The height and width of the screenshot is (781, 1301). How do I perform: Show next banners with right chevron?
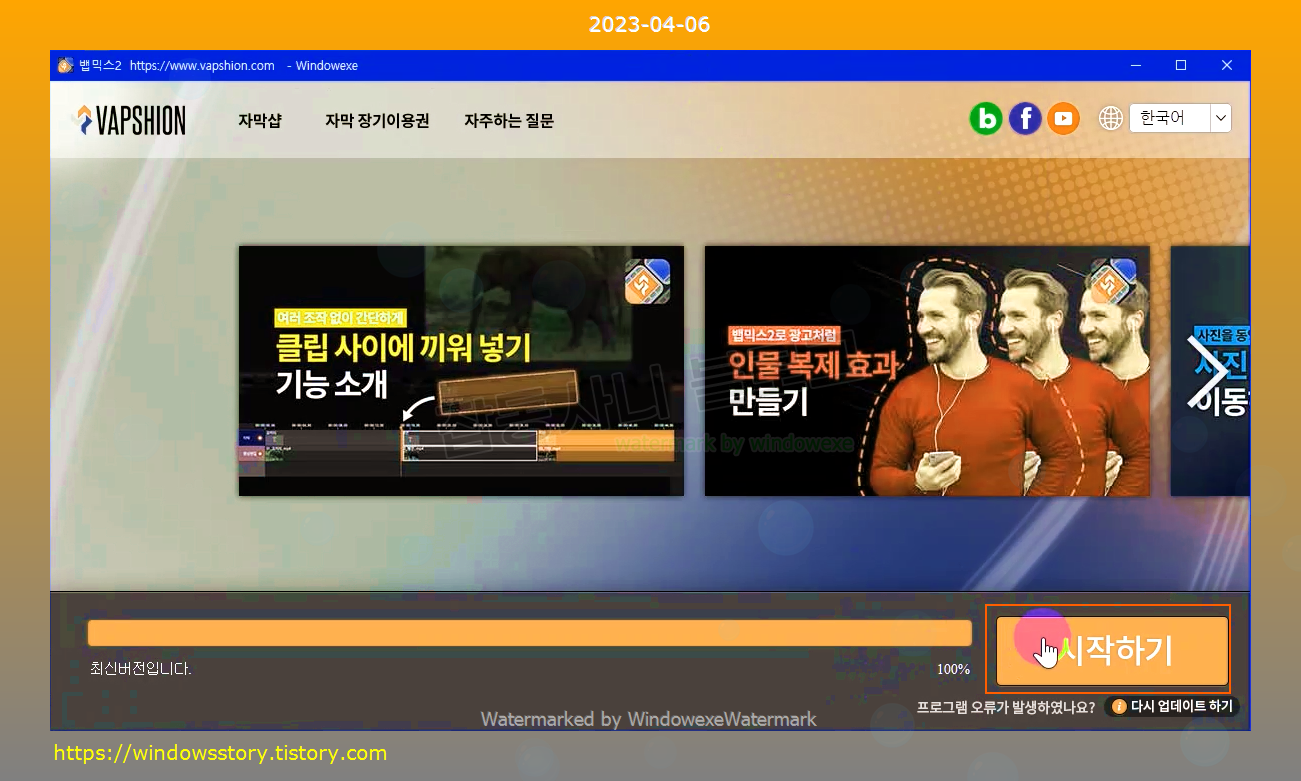tap(1207, 371)
